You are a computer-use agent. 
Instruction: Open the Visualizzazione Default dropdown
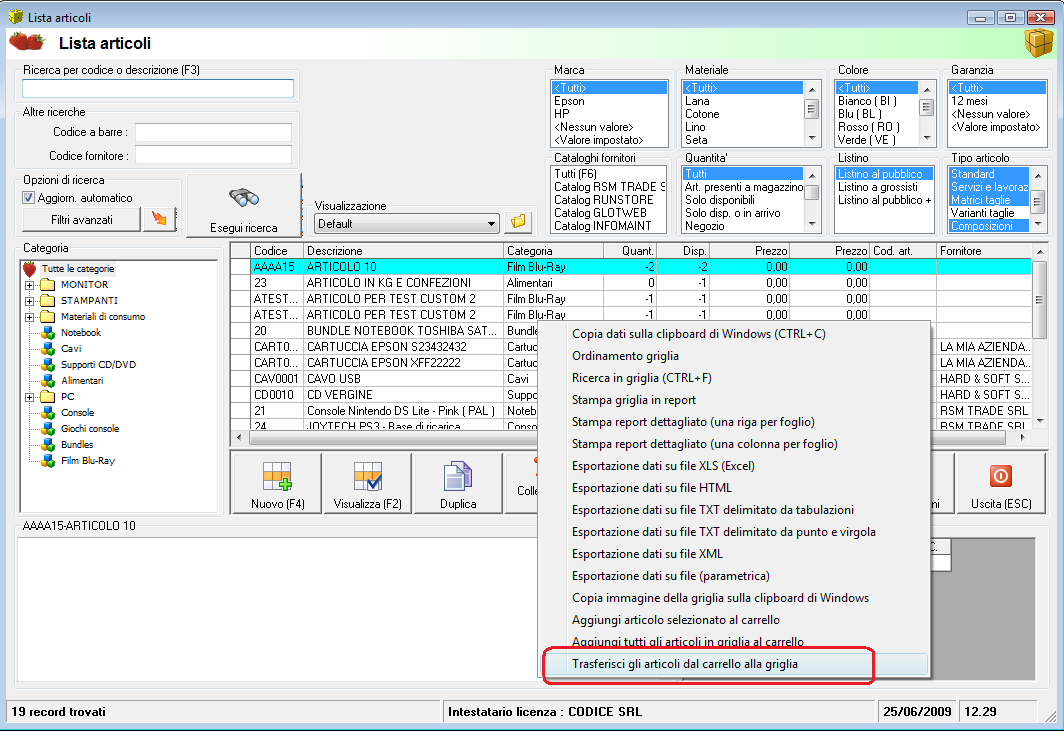[x=491, y=223]
